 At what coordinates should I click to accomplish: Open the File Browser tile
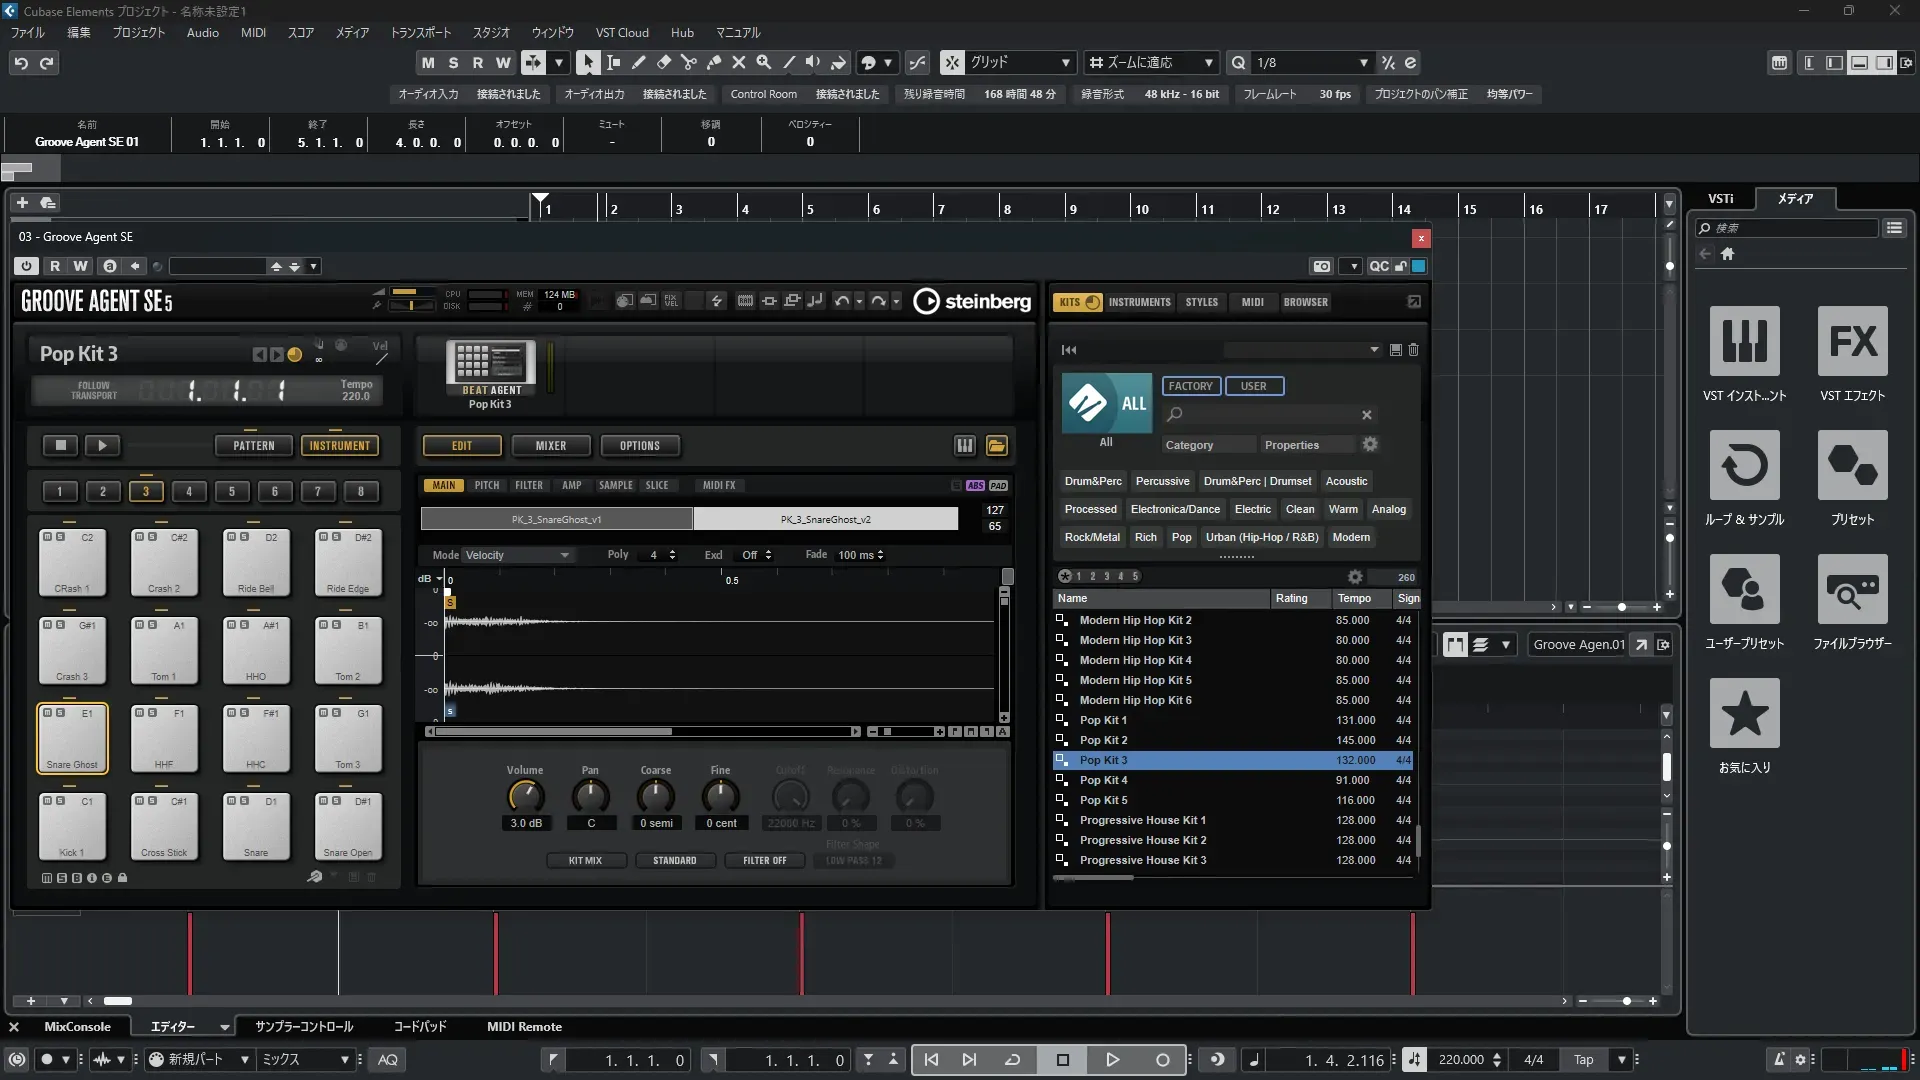point(1852,589)
